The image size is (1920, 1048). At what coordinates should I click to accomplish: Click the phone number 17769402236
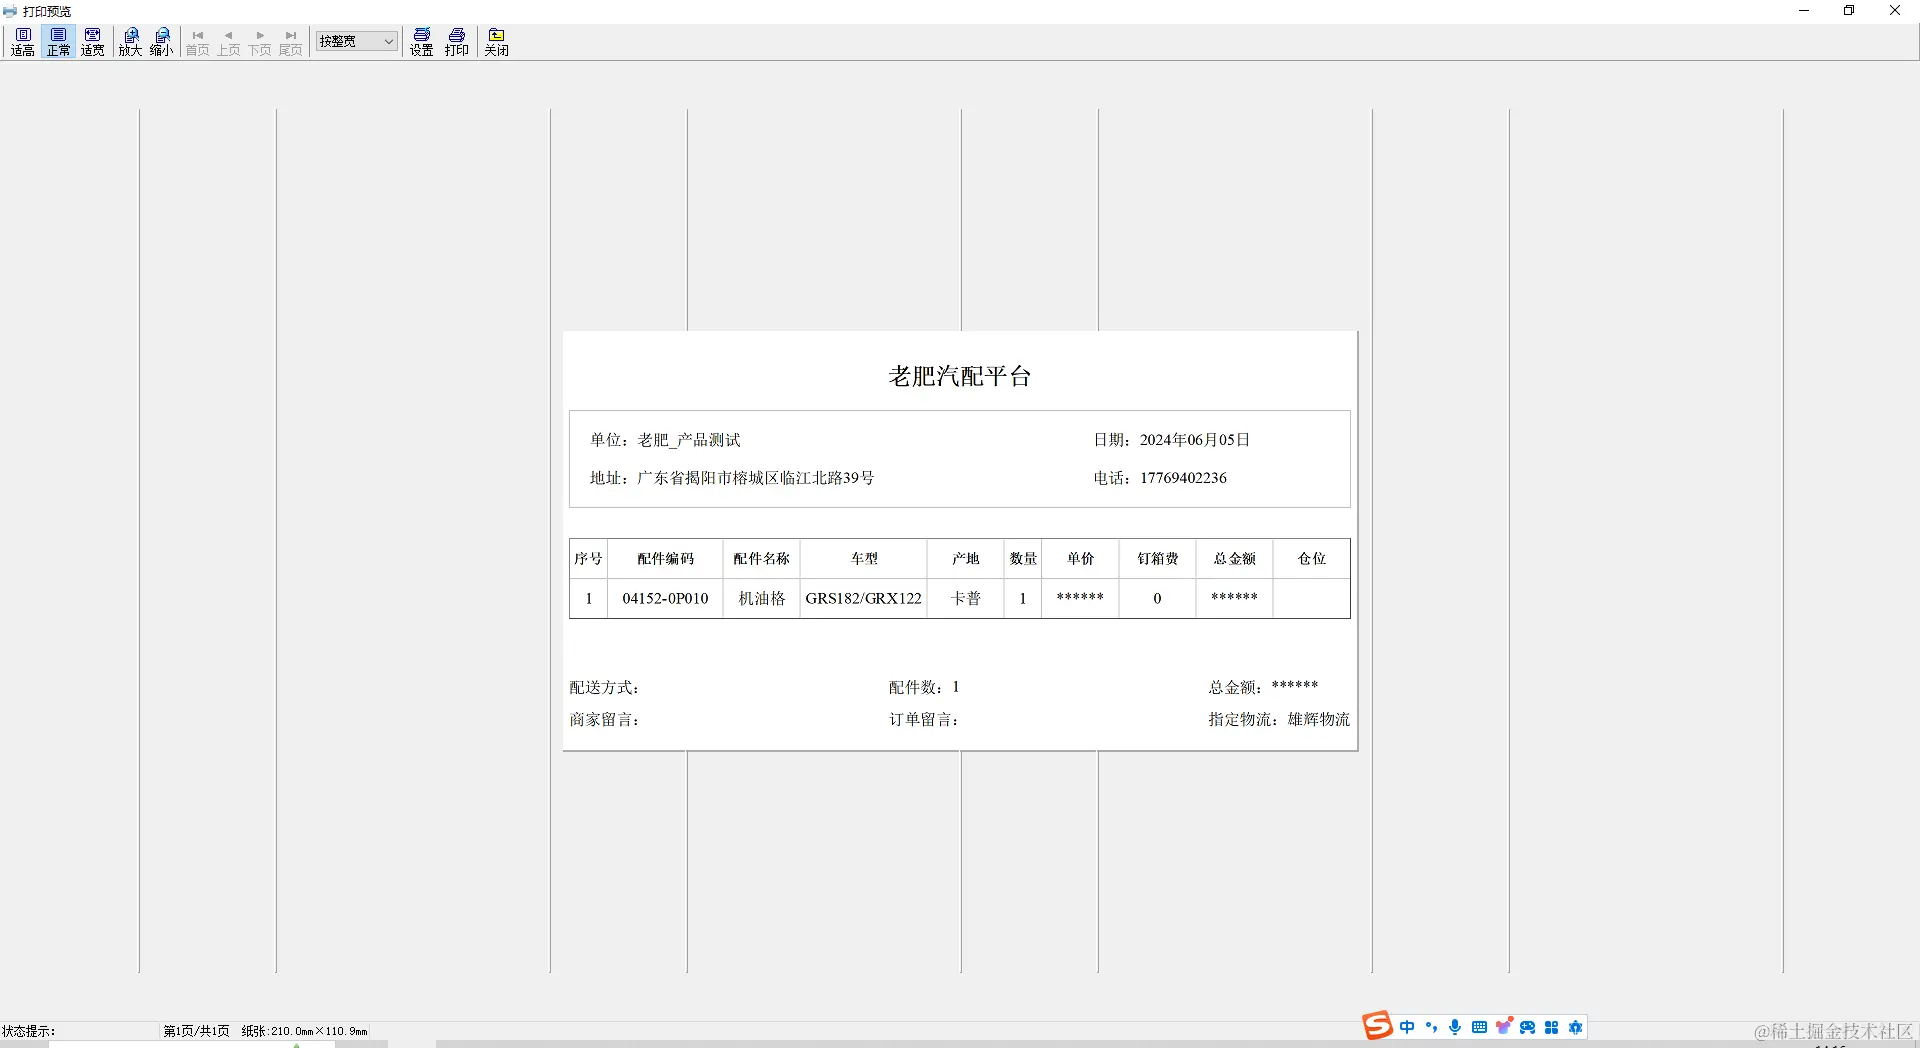1183,478
